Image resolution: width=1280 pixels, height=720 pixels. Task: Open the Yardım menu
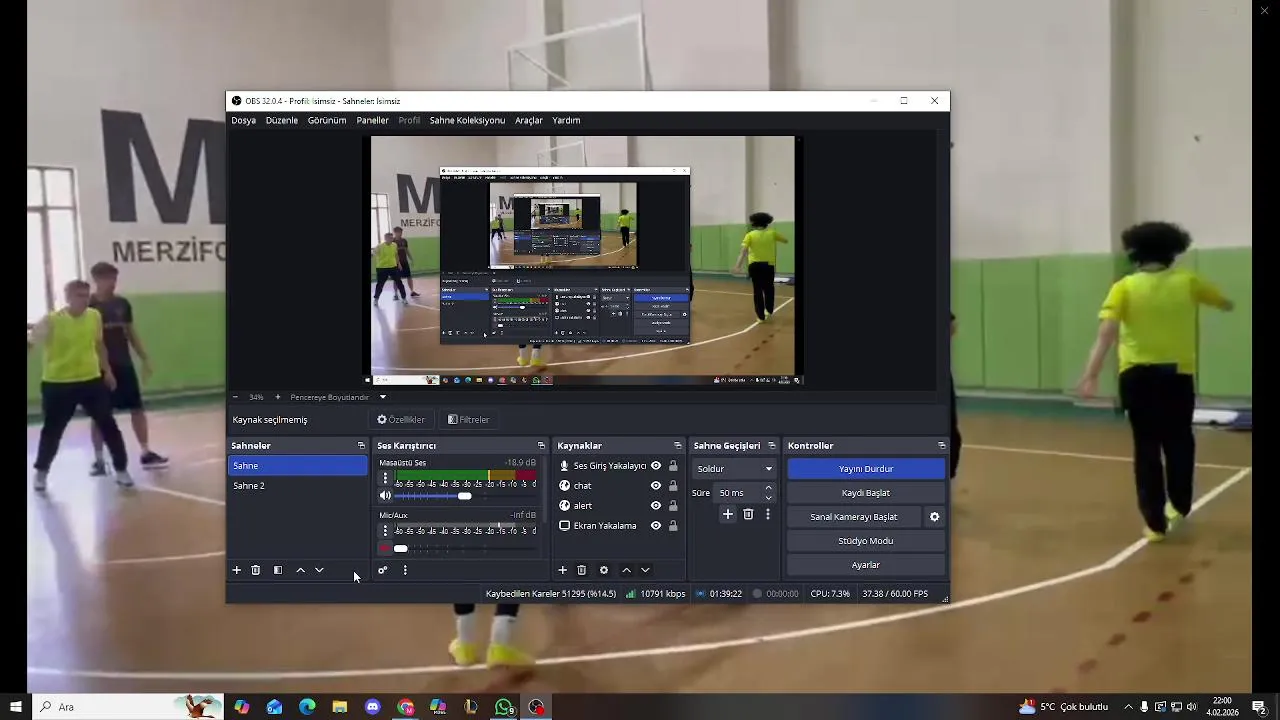[566, 120]
